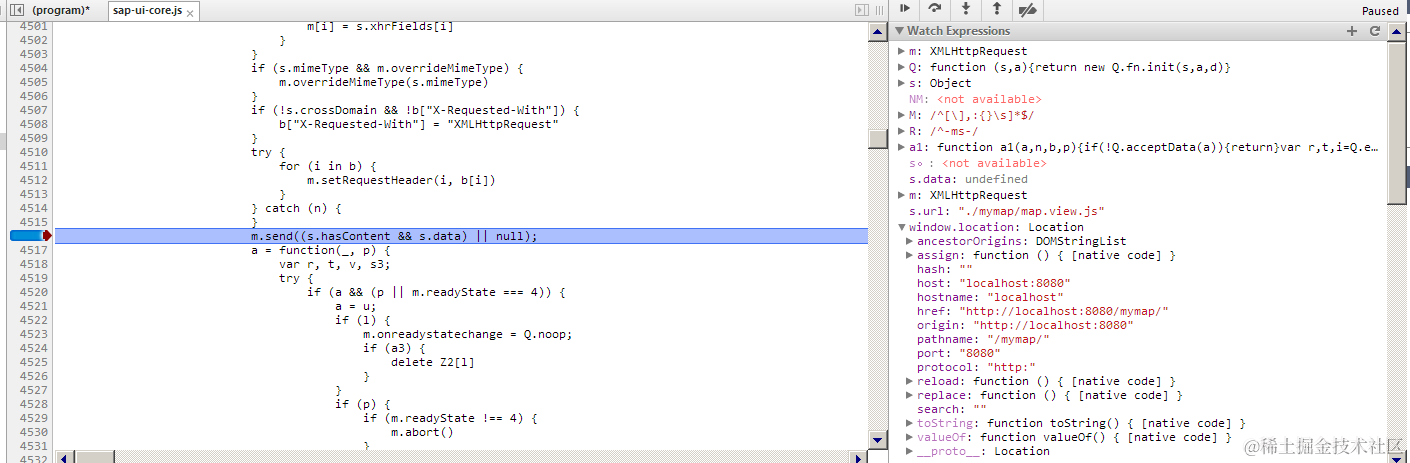Select the 's.data: undefined' watch entry
Image resolution: width=1410 pixels, height=463 pixels.
click(x=968, y=179)
